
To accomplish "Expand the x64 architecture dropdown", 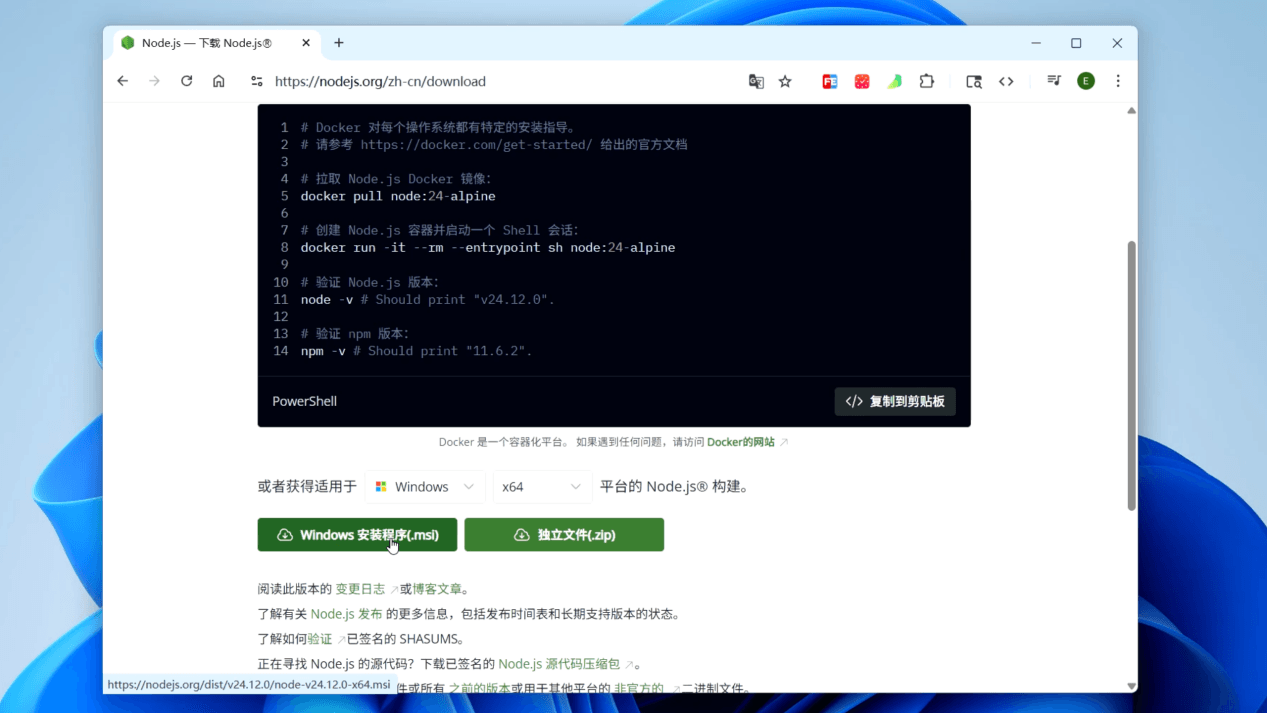I will point(540,487).
